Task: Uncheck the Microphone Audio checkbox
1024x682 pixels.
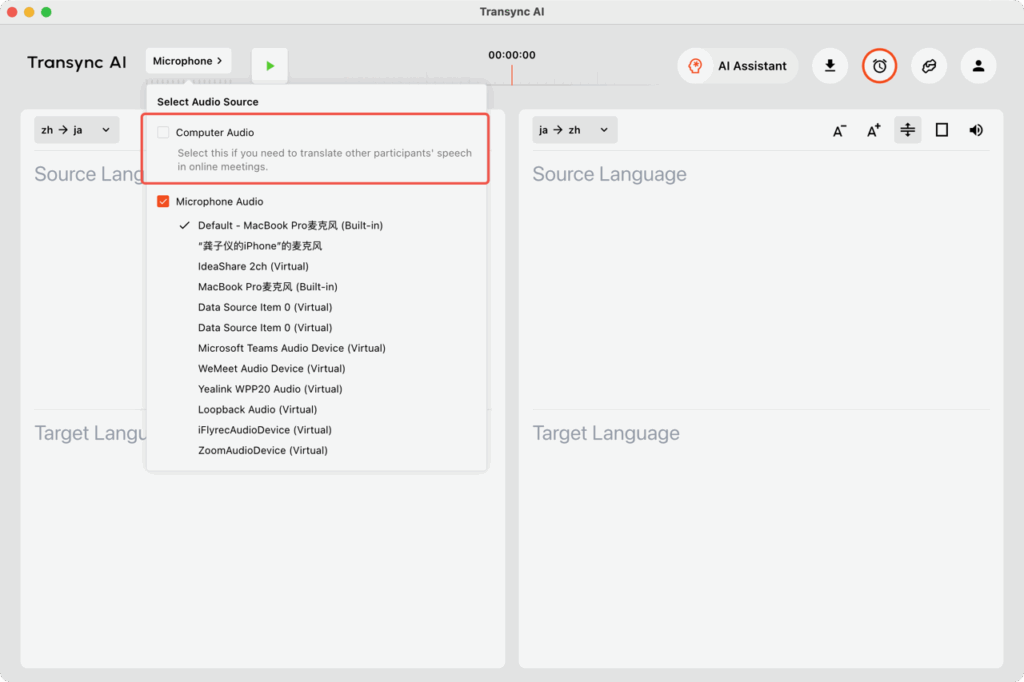Action: [164, 202]
